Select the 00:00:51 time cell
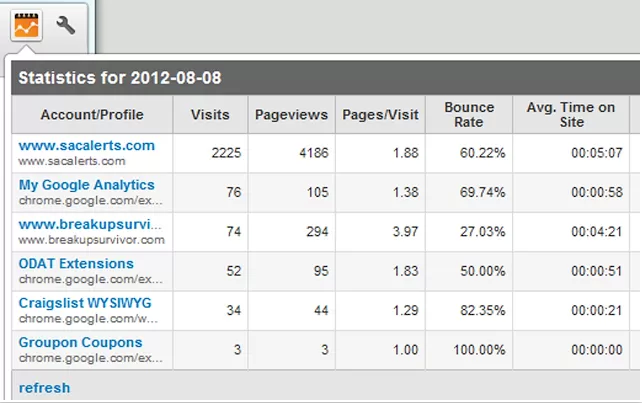 click(x=597, y=271)
